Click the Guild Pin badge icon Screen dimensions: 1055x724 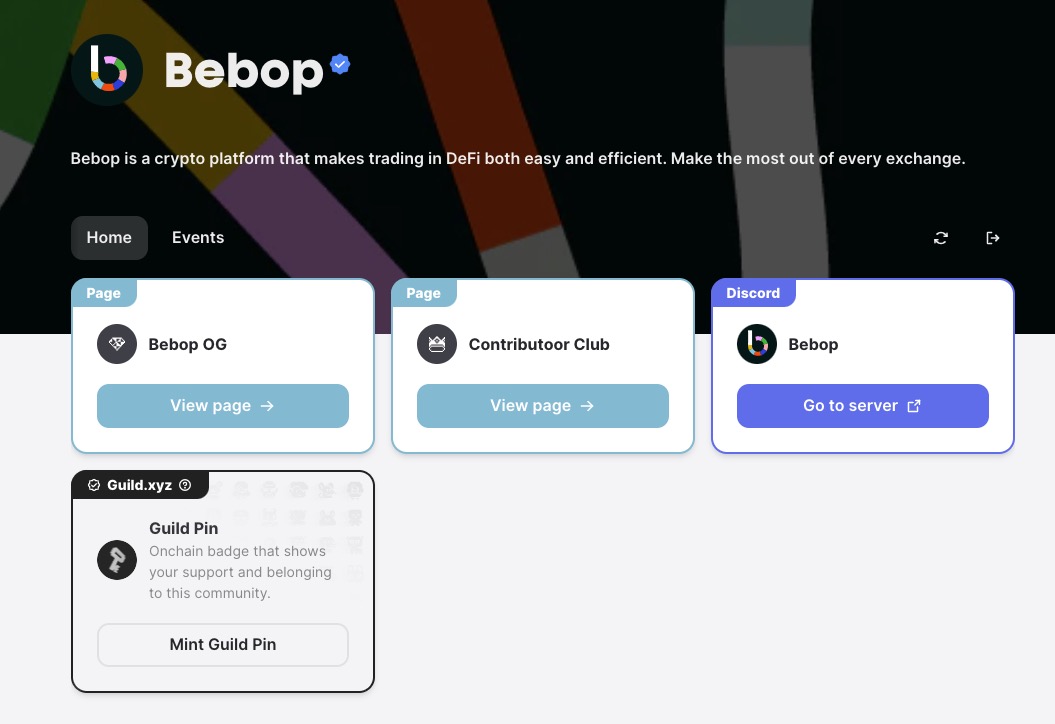tap(117, 560)
